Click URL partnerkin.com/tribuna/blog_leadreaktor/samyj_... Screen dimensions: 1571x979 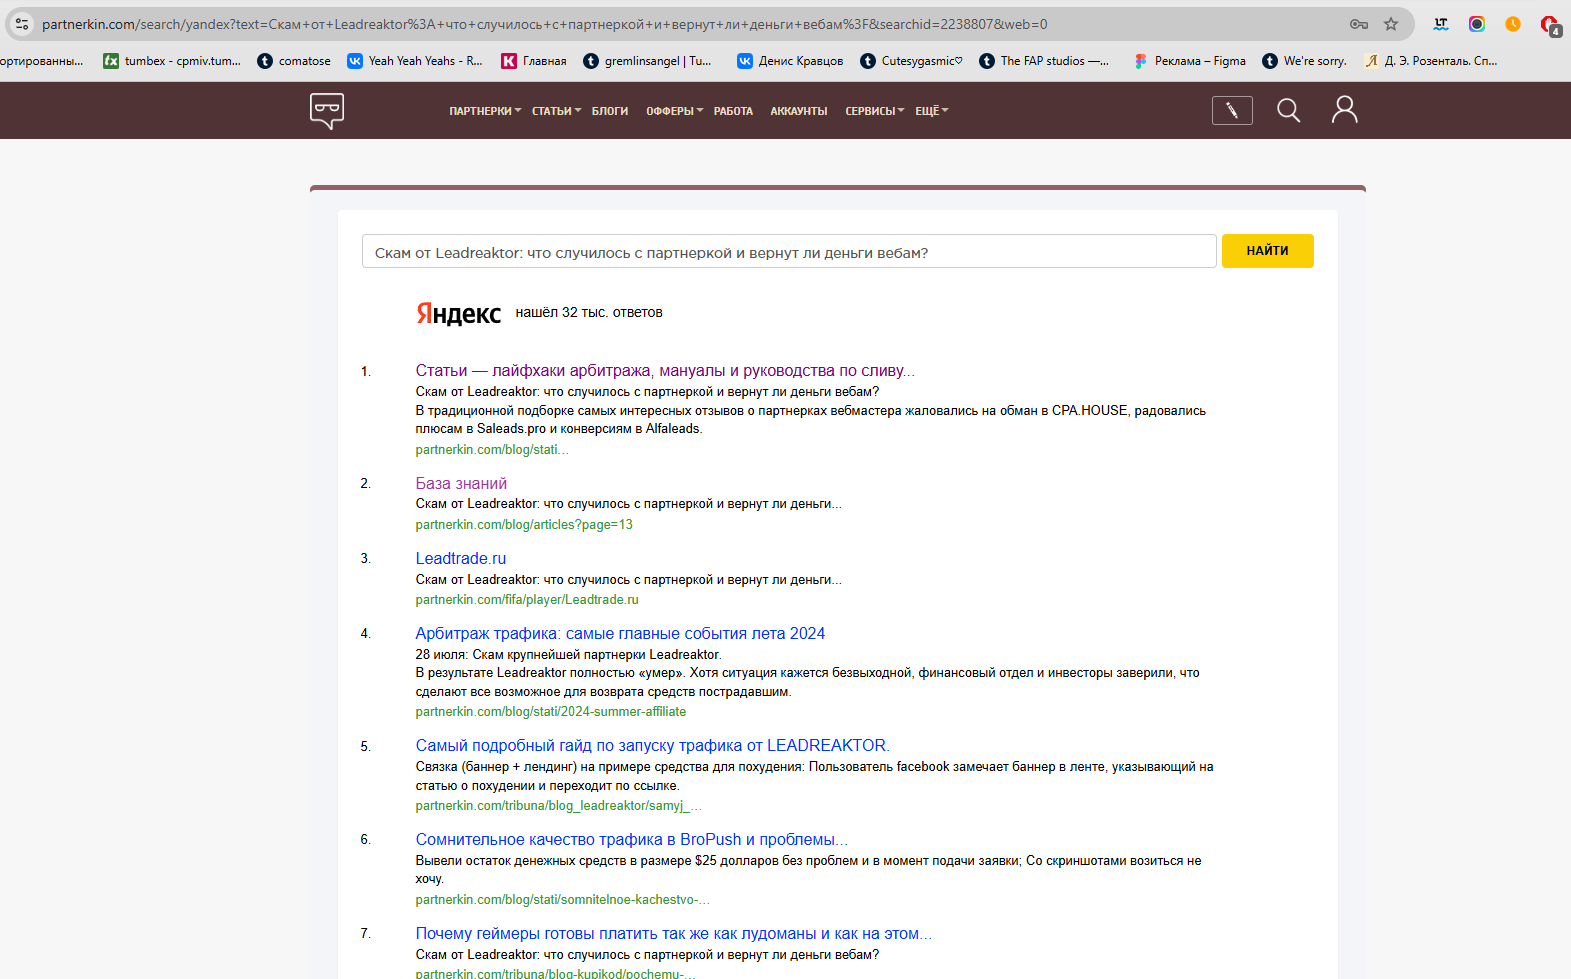(x=559, y=806)
